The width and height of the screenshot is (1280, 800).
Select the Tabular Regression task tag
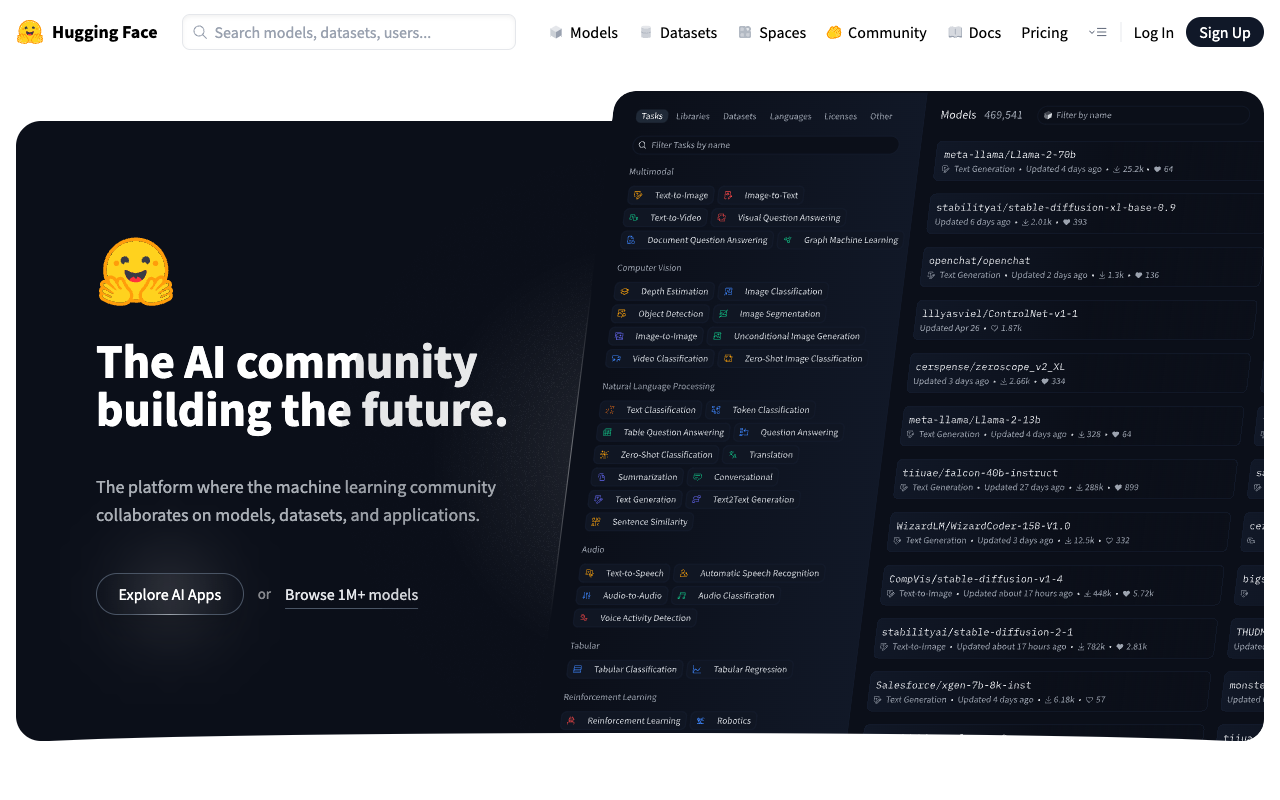tap(739, 669)
